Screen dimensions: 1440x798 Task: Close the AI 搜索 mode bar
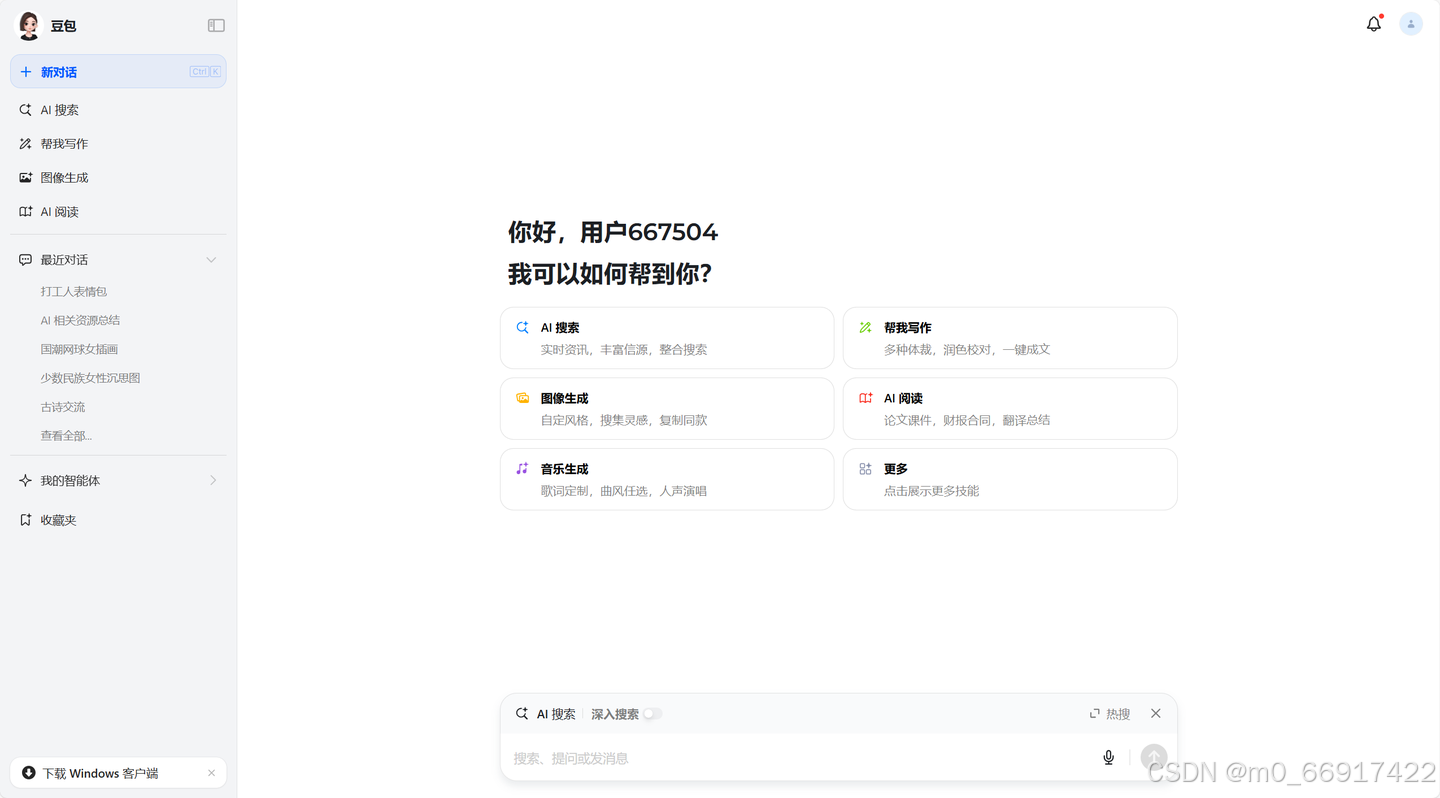coord(1156,714)
